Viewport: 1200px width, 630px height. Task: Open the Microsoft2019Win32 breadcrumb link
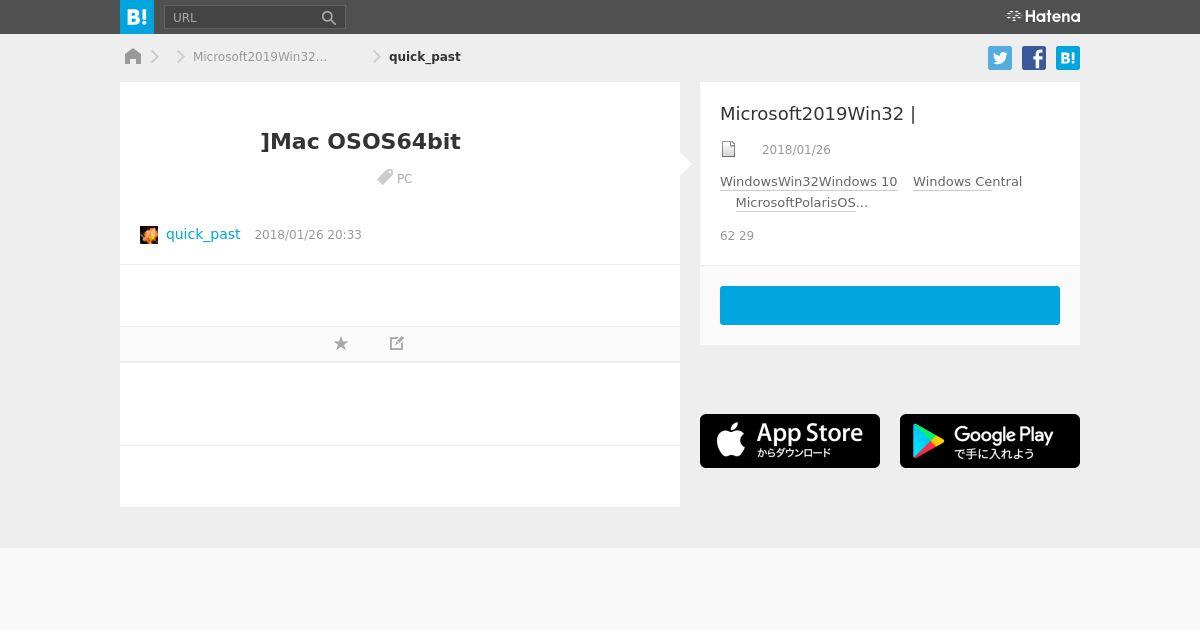(x=260, y=56)
